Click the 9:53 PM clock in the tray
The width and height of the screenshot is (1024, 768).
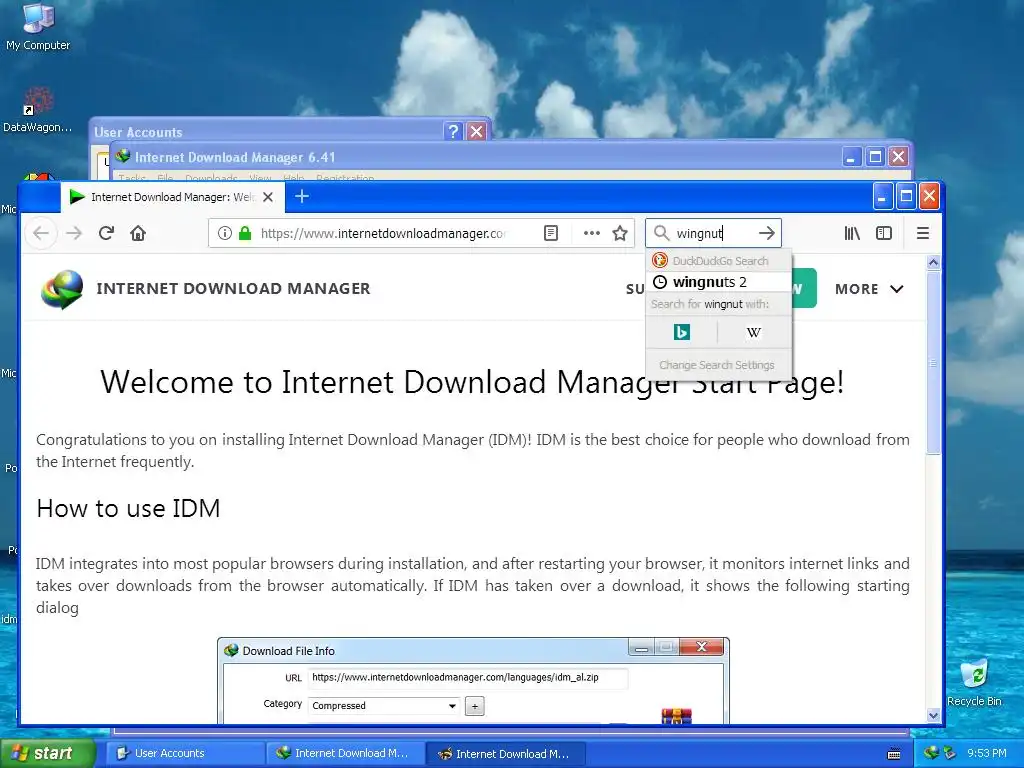coord(987,754)
